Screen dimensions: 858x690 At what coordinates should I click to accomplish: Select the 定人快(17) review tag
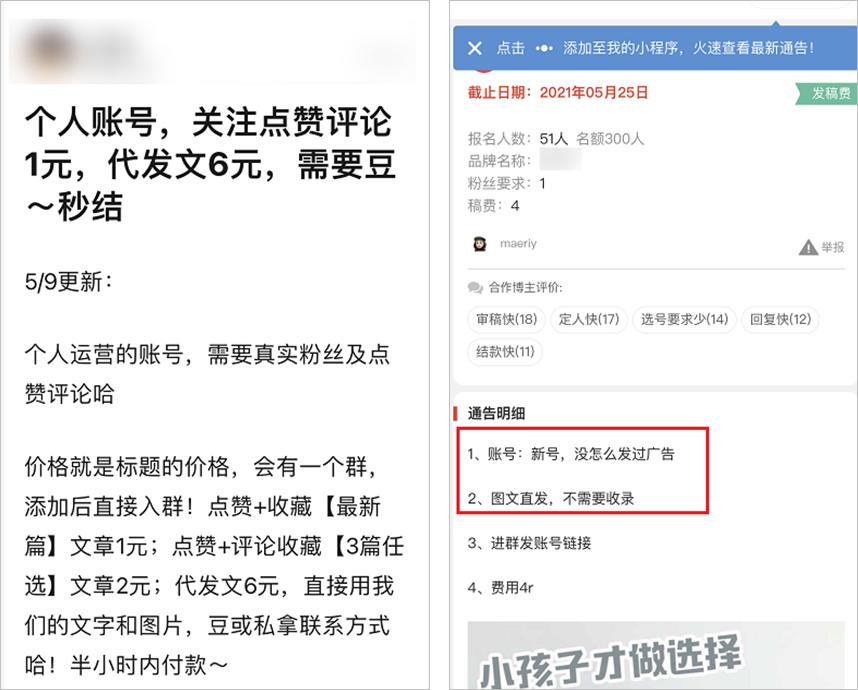click(x=589, y=319)
